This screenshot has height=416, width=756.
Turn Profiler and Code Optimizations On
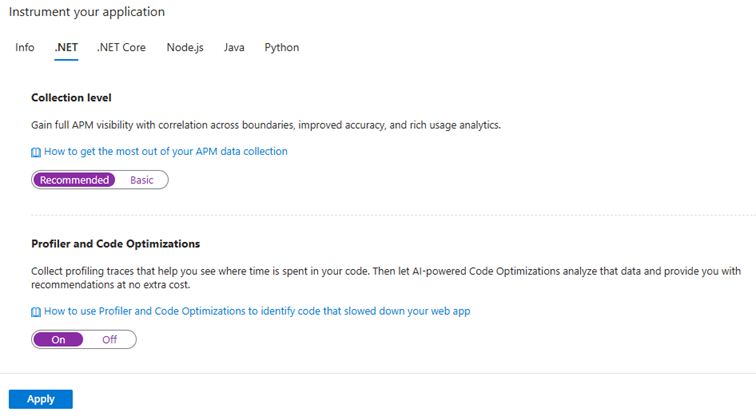click(58, 340)
